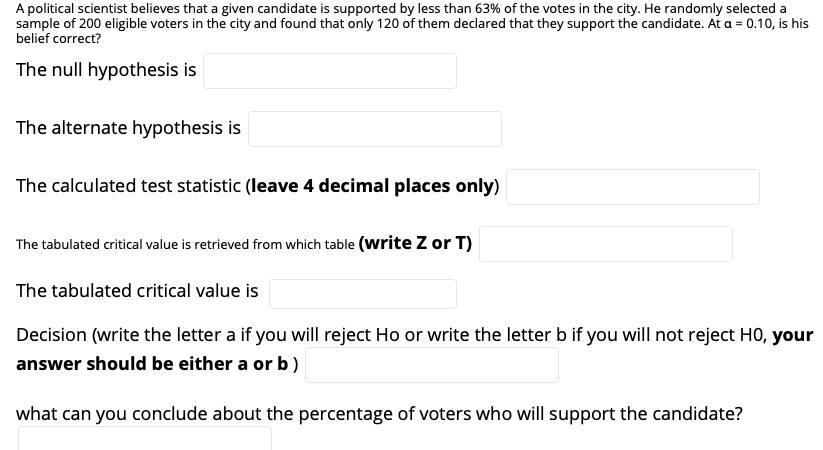Click the 'The calculated test statistic' label
This screenshot has height=450, width=823.
click(x=129, y=186)
